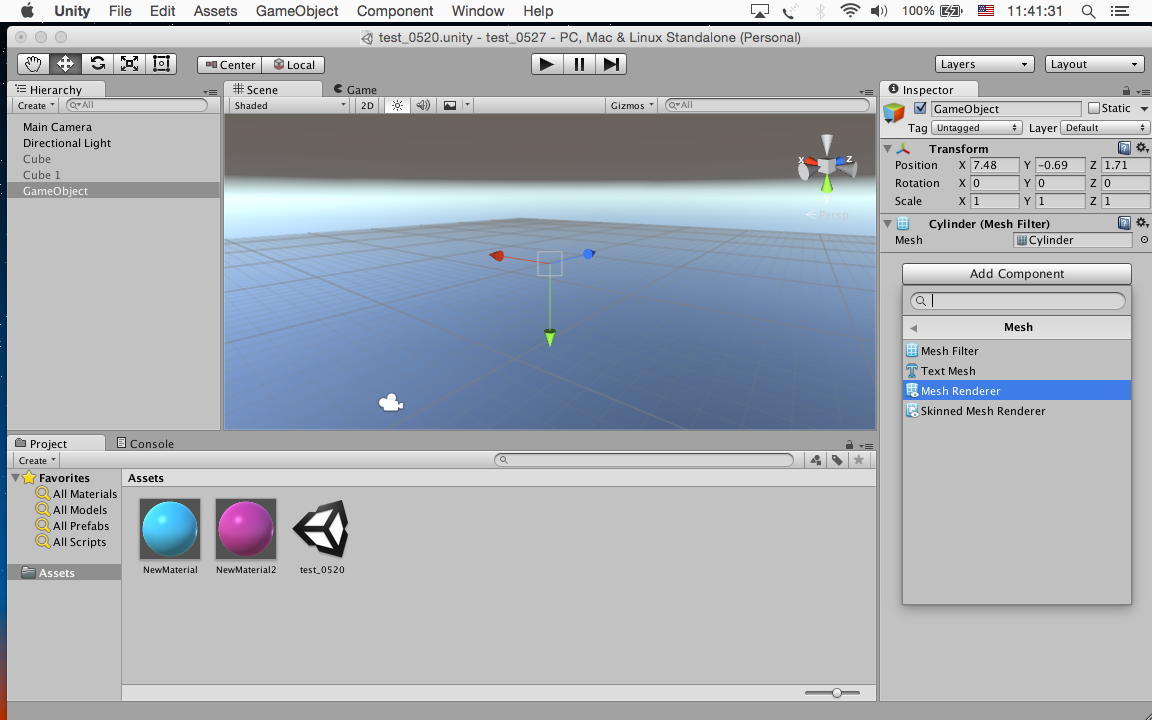Open scene effects dropdown arrow

point(467,106)
